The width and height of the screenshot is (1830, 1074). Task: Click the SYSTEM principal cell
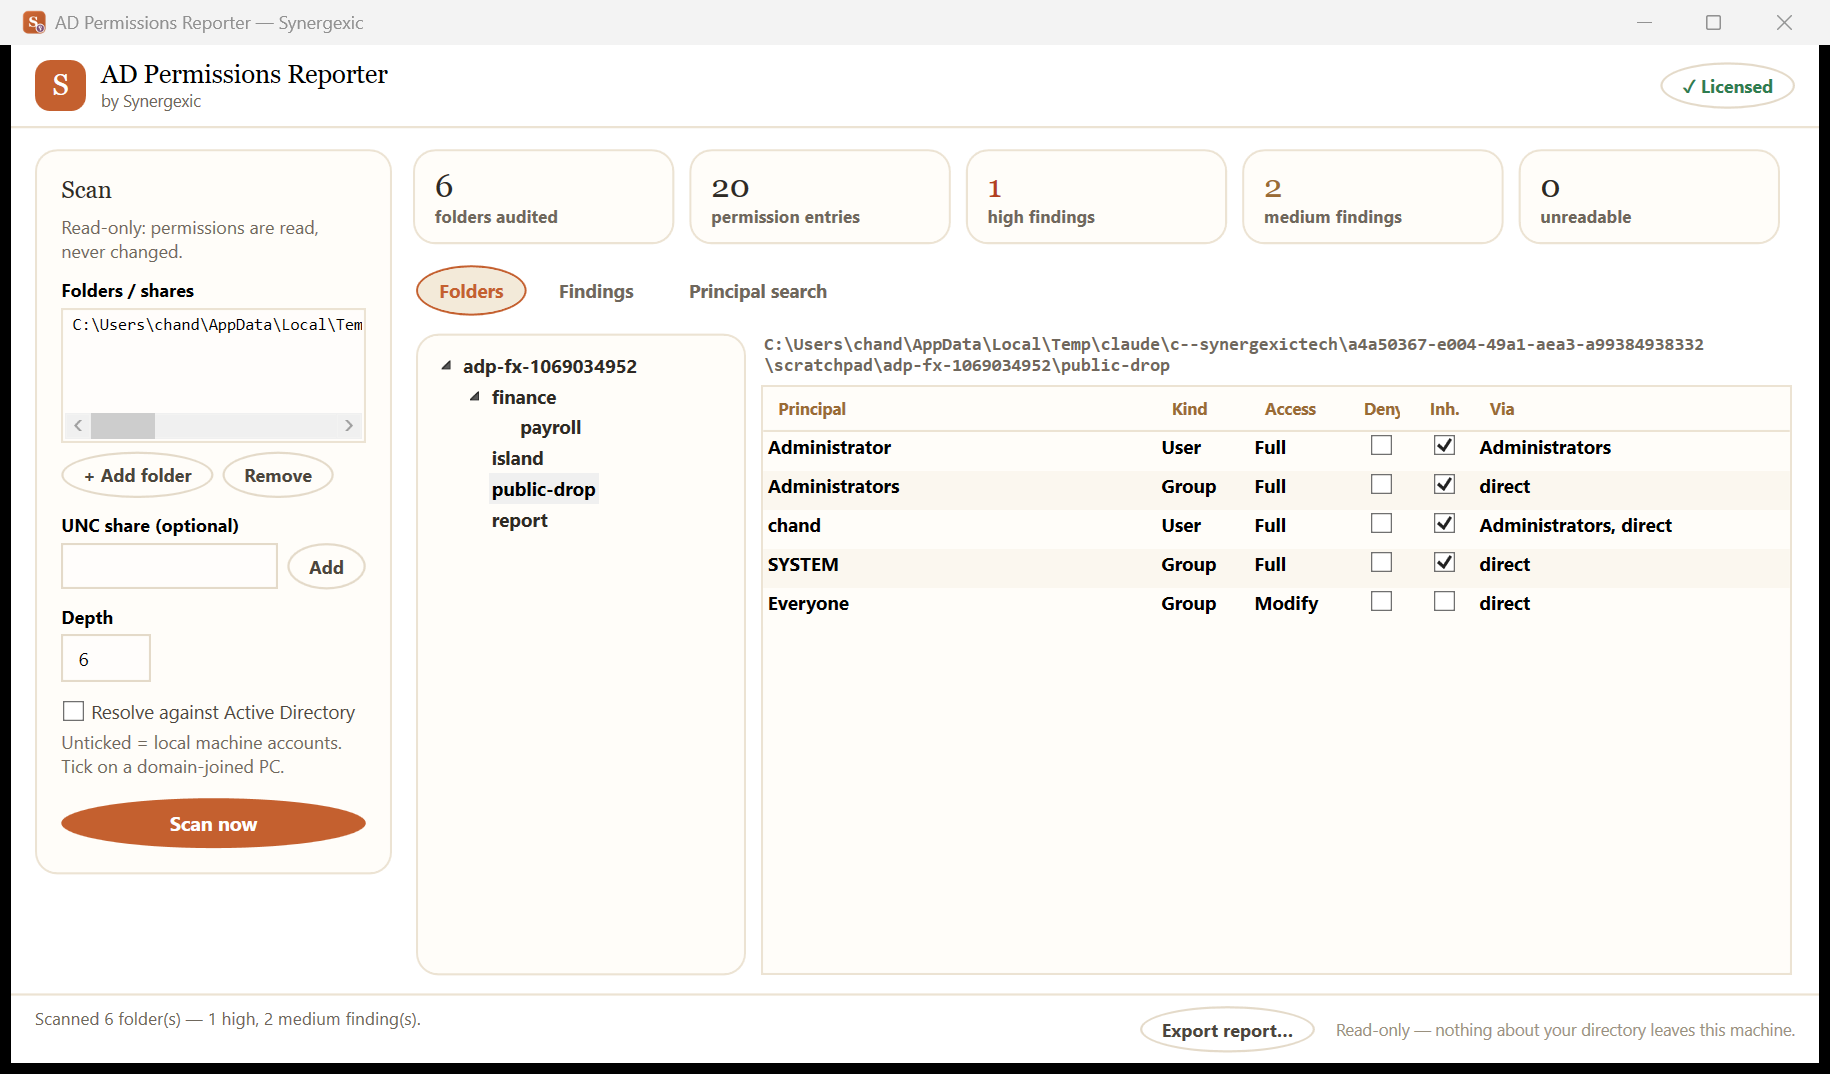(803, 564)
